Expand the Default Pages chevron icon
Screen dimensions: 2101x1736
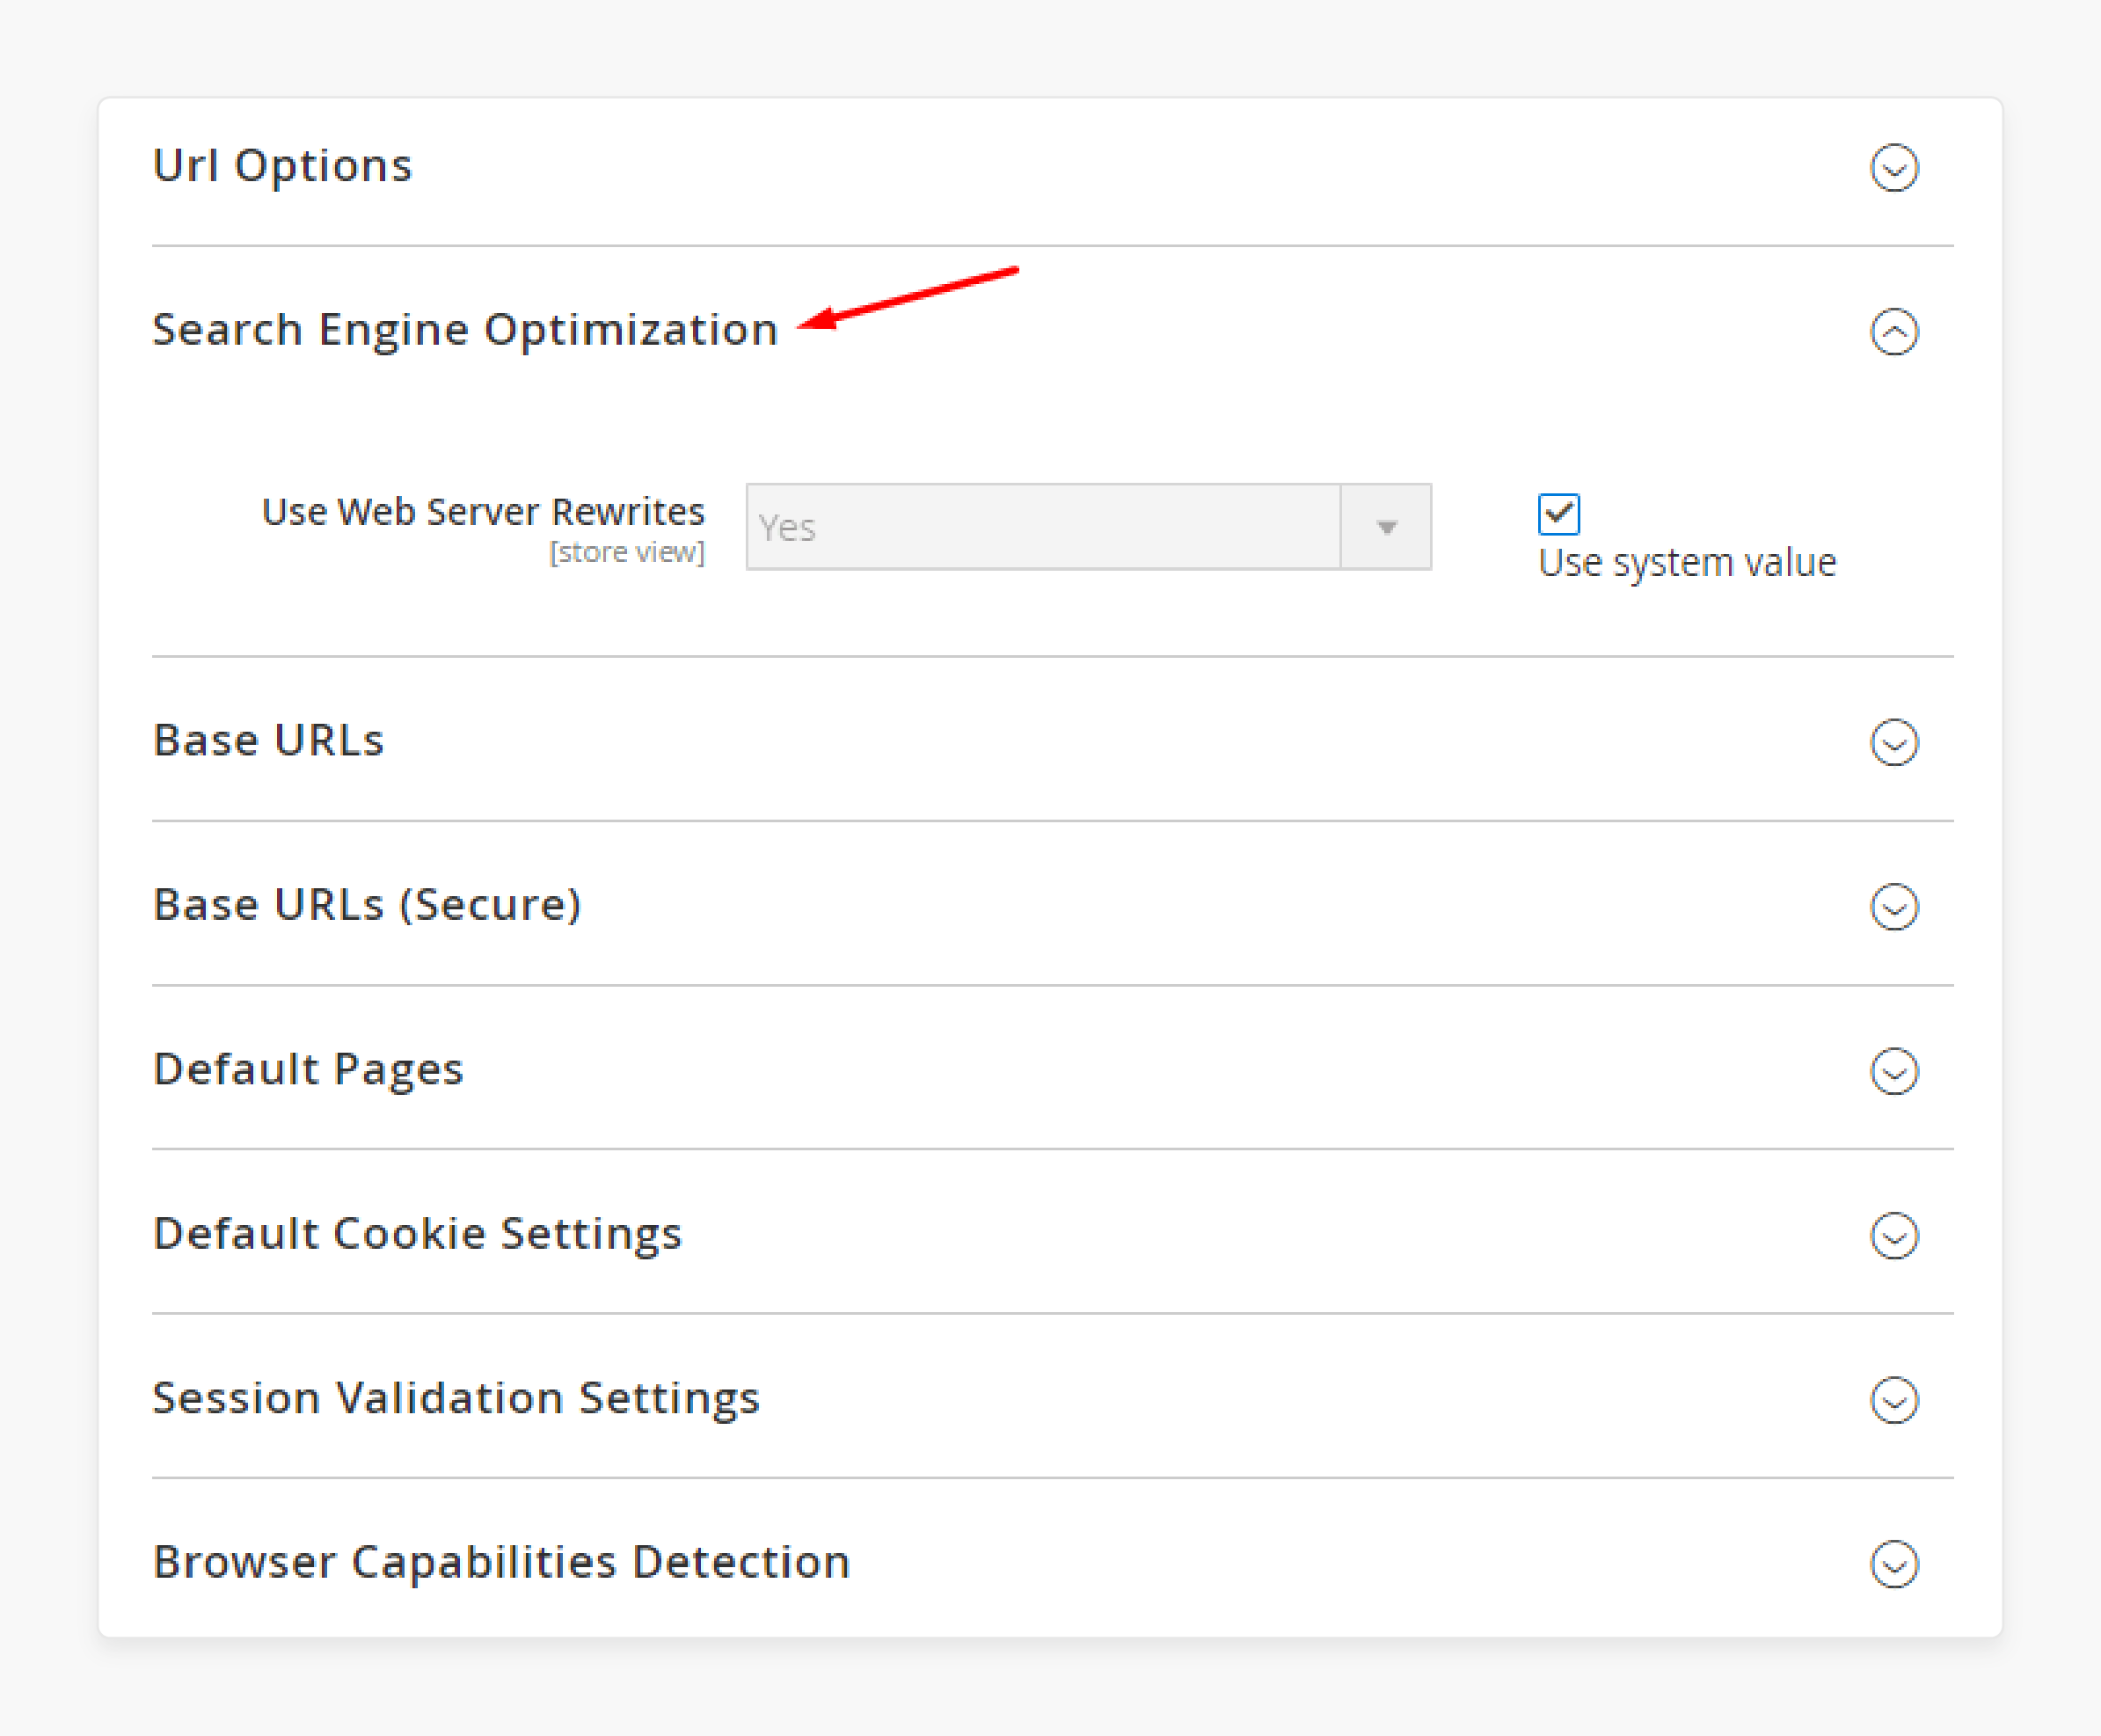click(x=1894, y=1071)
